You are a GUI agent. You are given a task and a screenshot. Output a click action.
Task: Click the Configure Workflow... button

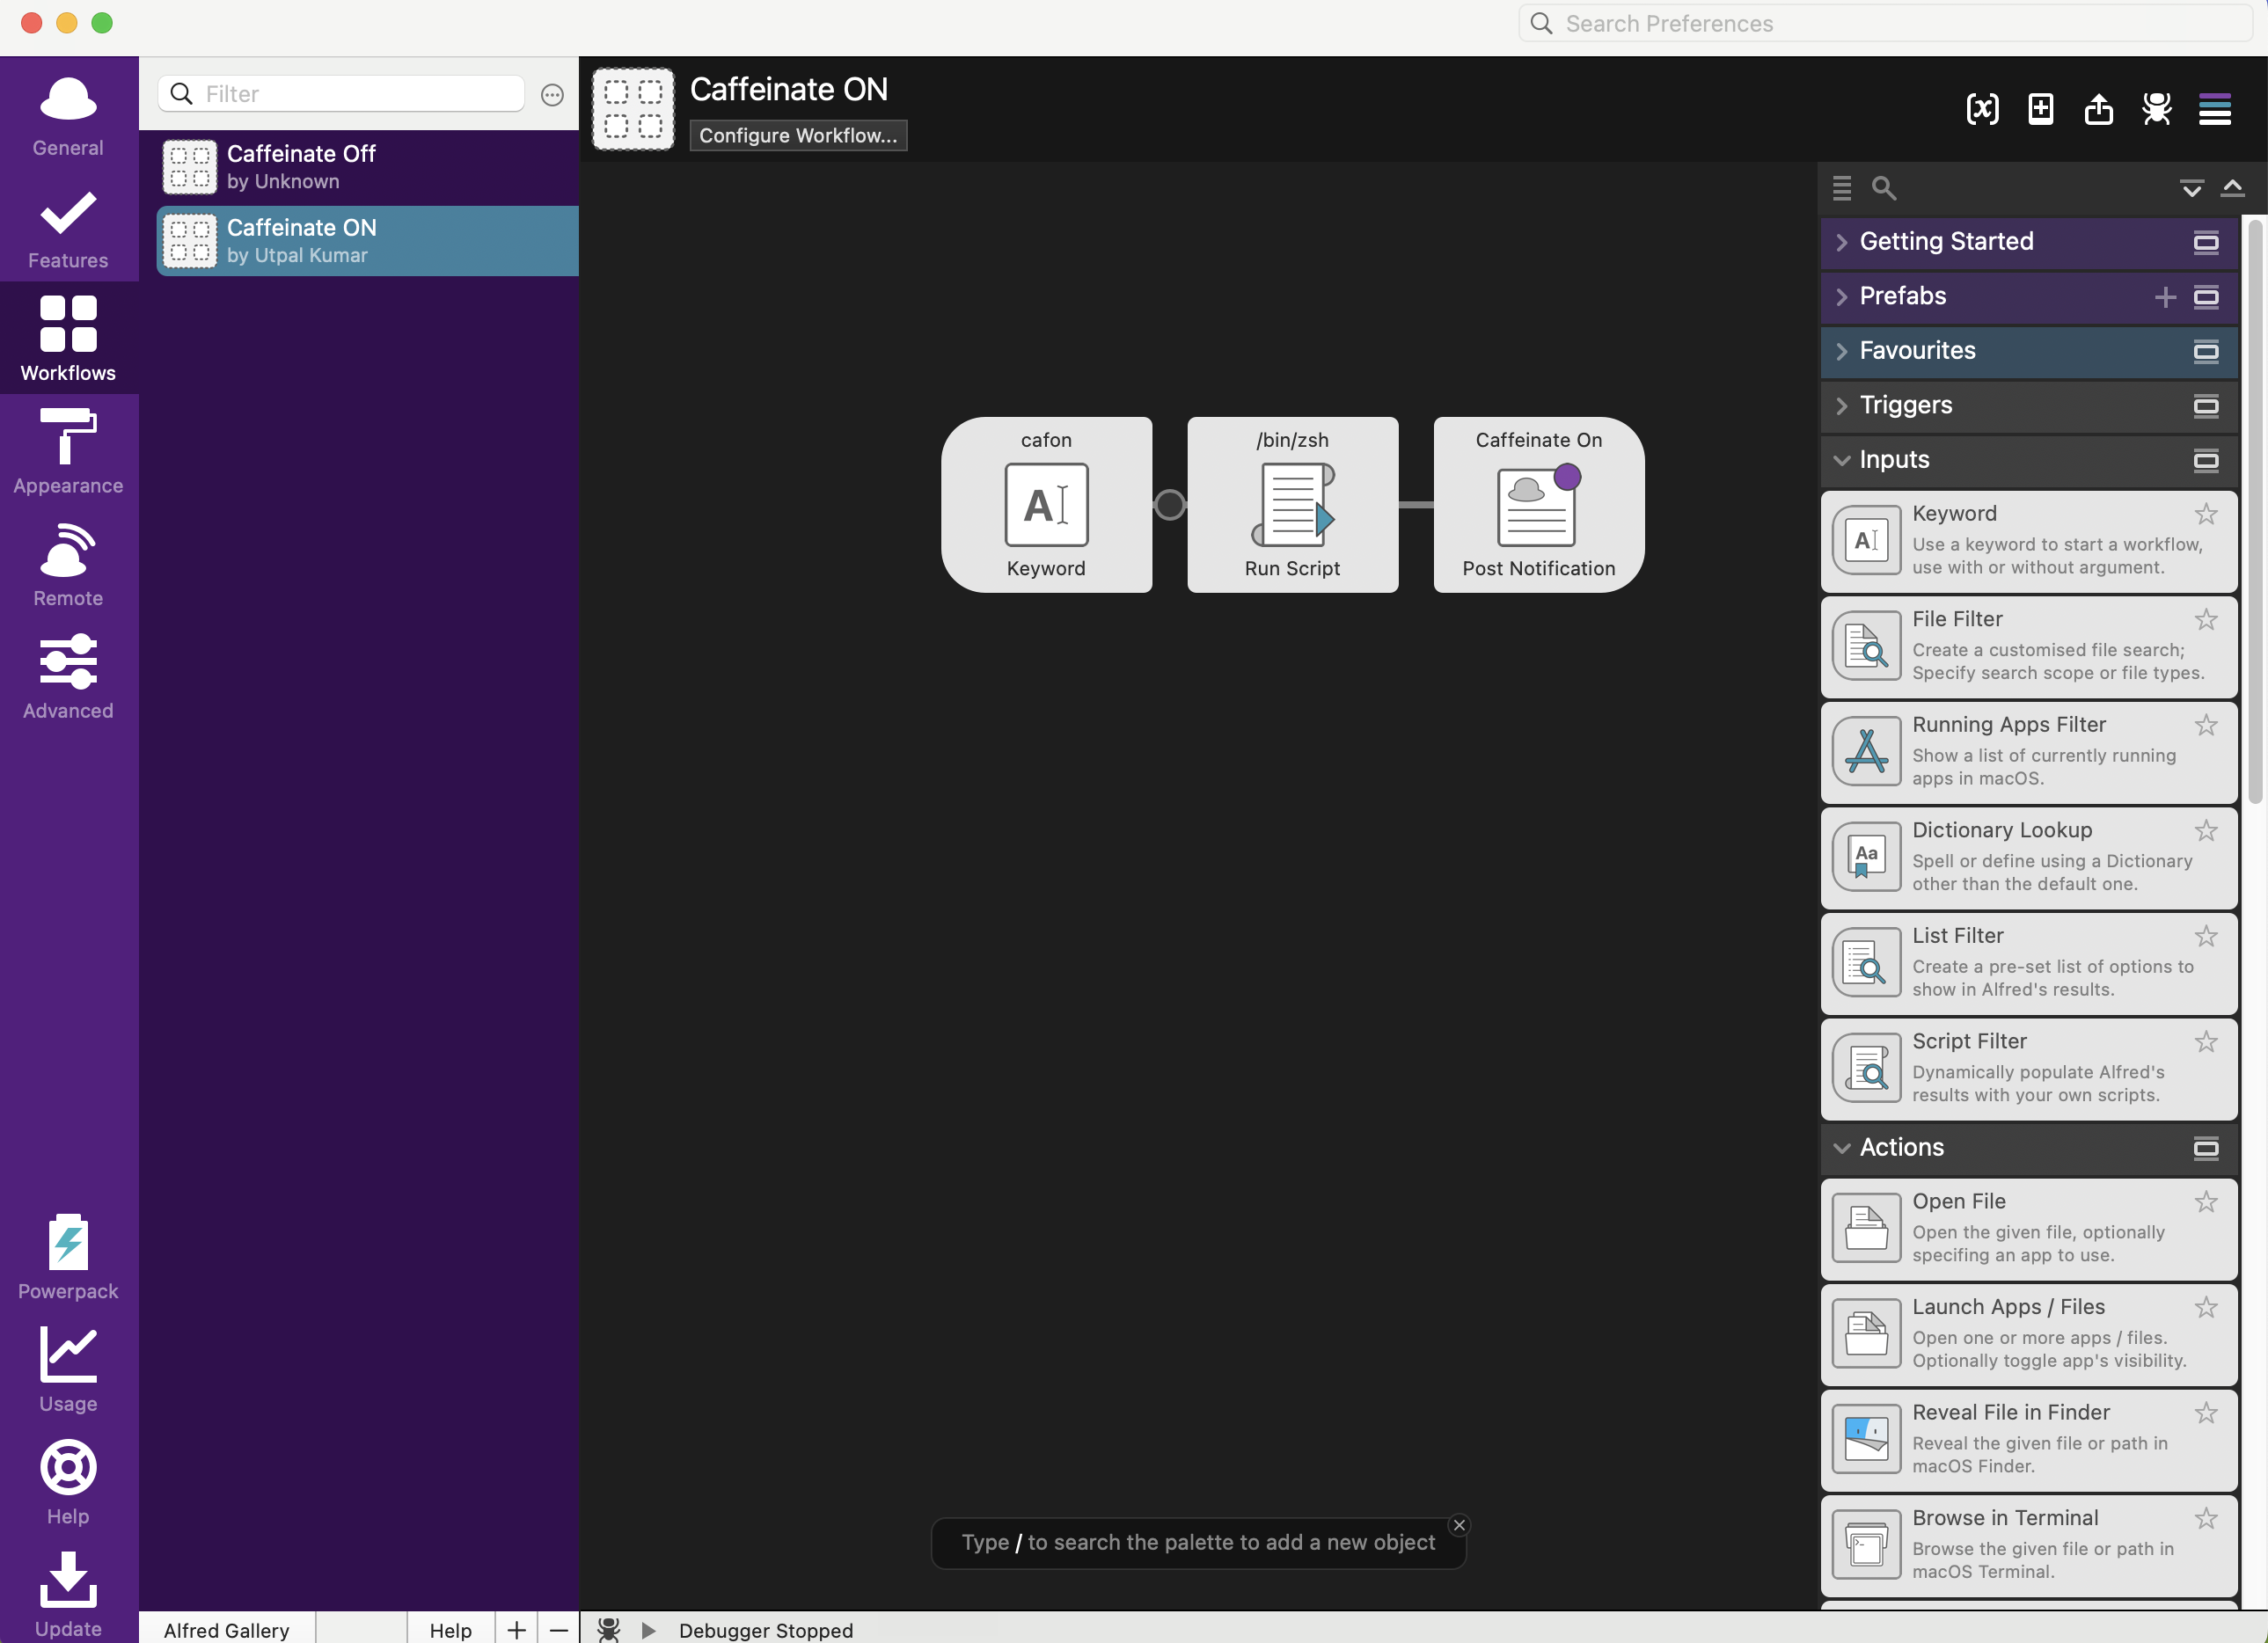point(798,135)
